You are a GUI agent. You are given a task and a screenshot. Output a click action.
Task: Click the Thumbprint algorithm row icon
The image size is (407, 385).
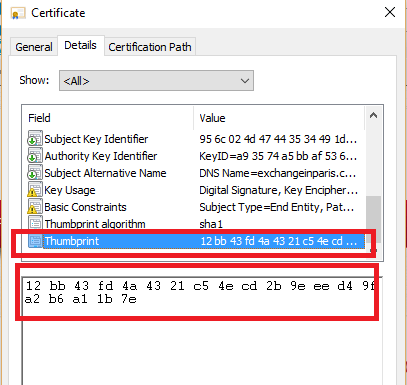tap(35, 223)
